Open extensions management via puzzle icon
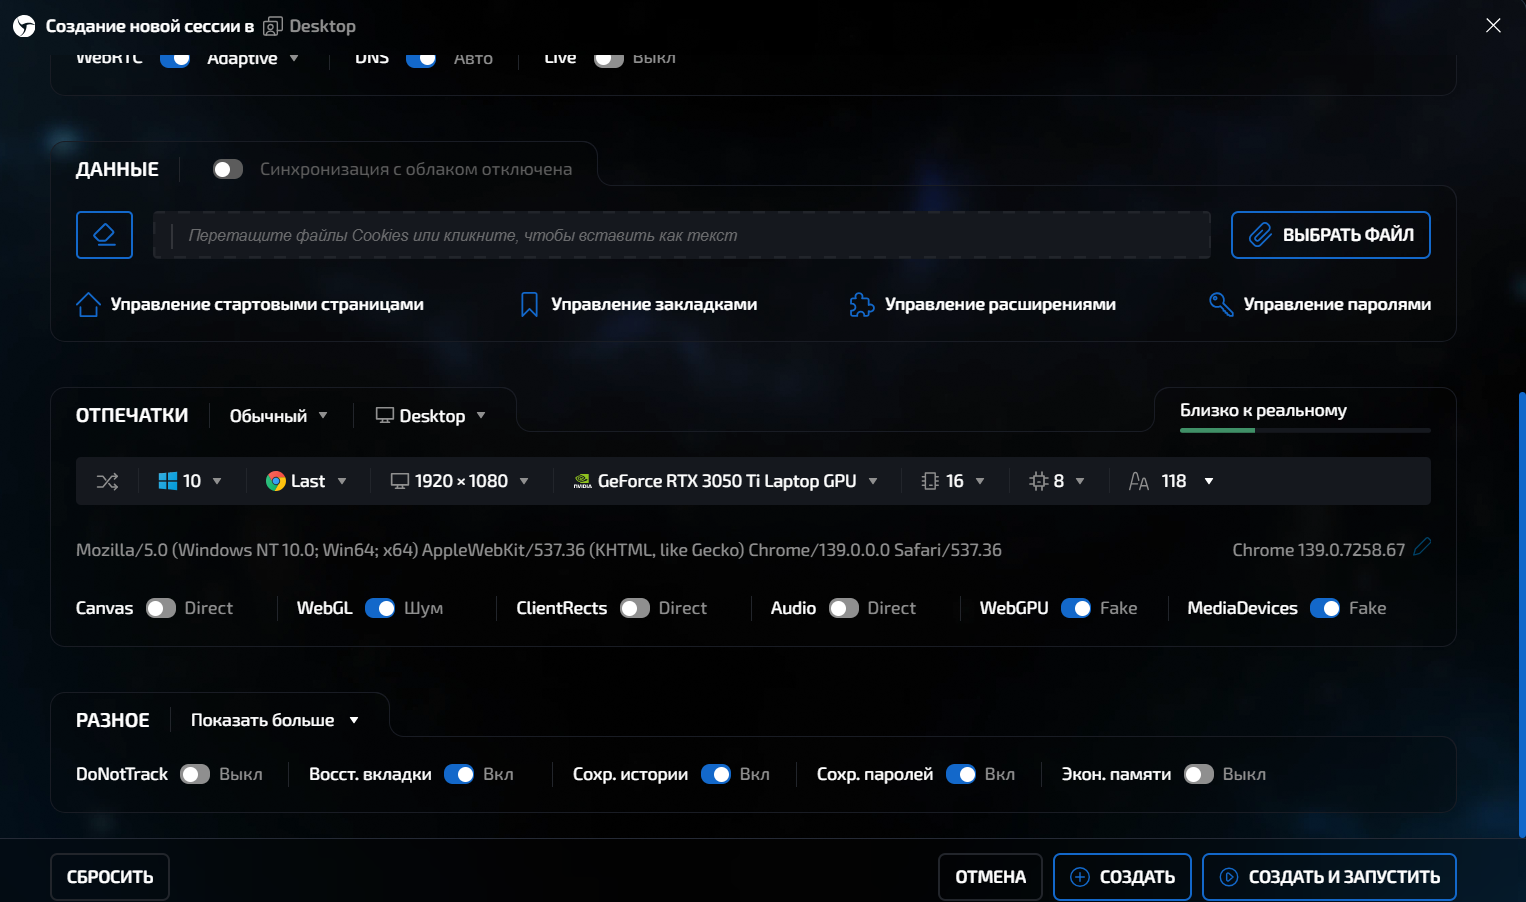The image size is (1526, 902). [861, 305]
